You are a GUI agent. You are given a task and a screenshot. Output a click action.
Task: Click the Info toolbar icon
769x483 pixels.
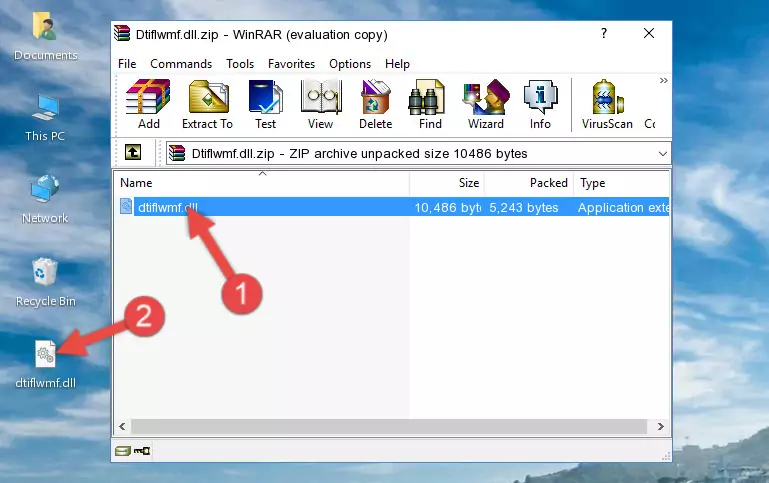point(540,104)
